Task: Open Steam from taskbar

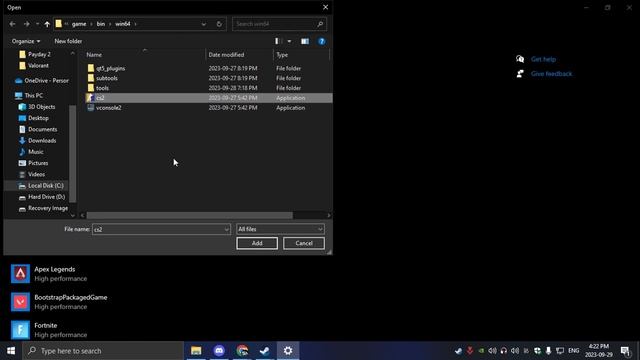Action: [x=265, y=351]
